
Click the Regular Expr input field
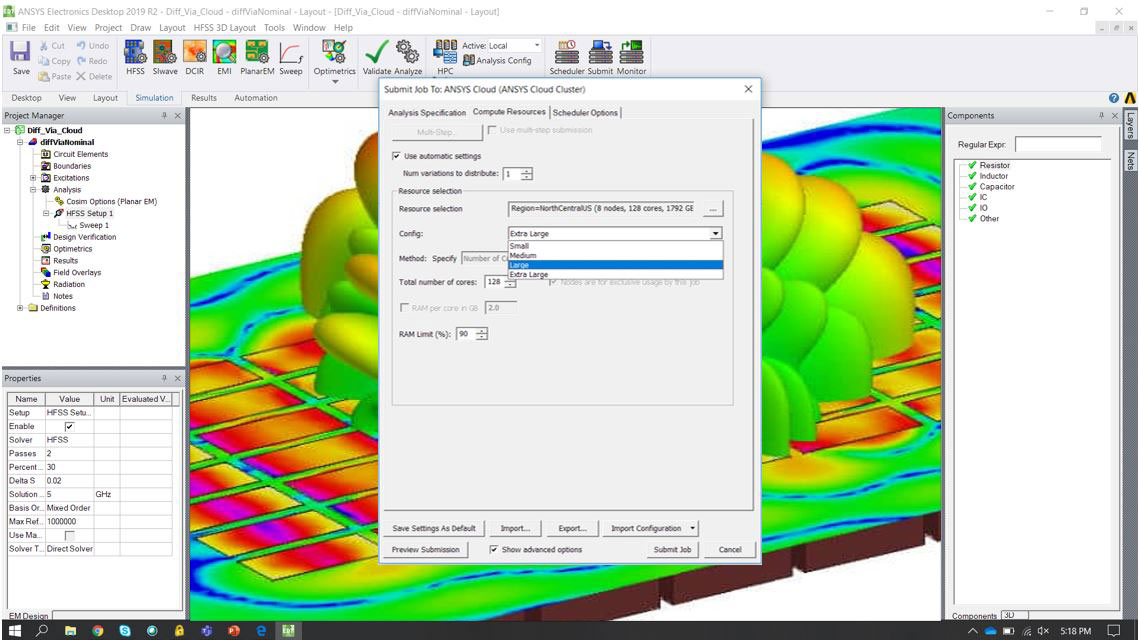1058,145
